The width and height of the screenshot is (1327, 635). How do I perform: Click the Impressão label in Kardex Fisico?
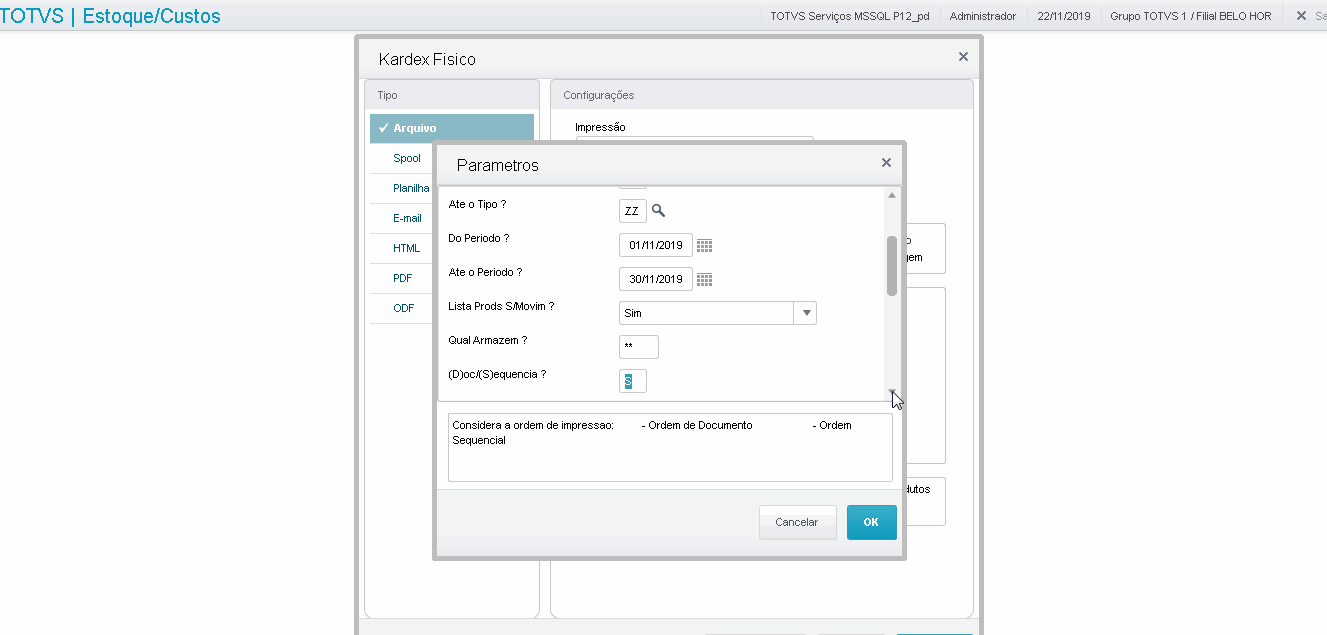600,127
